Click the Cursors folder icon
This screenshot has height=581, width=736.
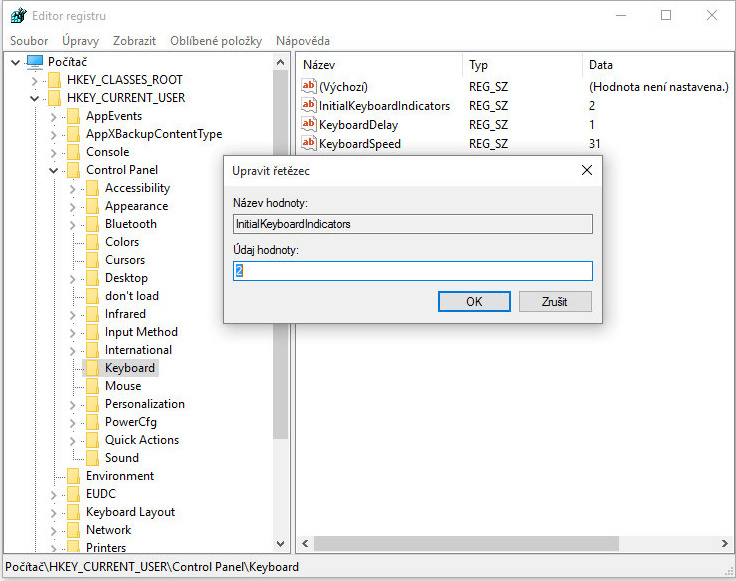click(x=92, y=260)
